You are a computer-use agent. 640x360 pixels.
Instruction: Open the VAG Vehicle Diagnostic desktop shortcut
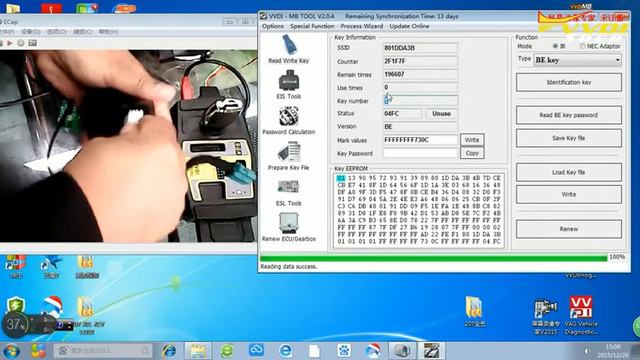[581, 316]
